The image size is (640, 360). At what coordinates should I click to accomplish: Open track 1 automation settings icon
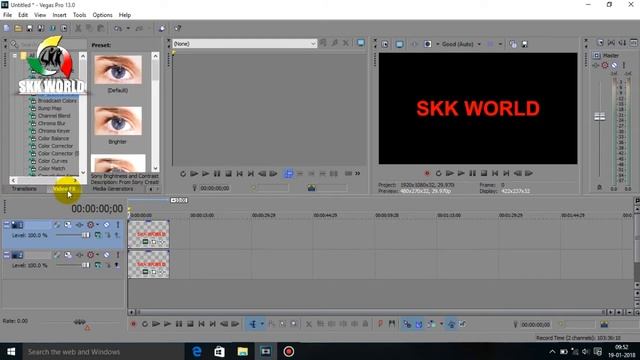coord(92,224)
